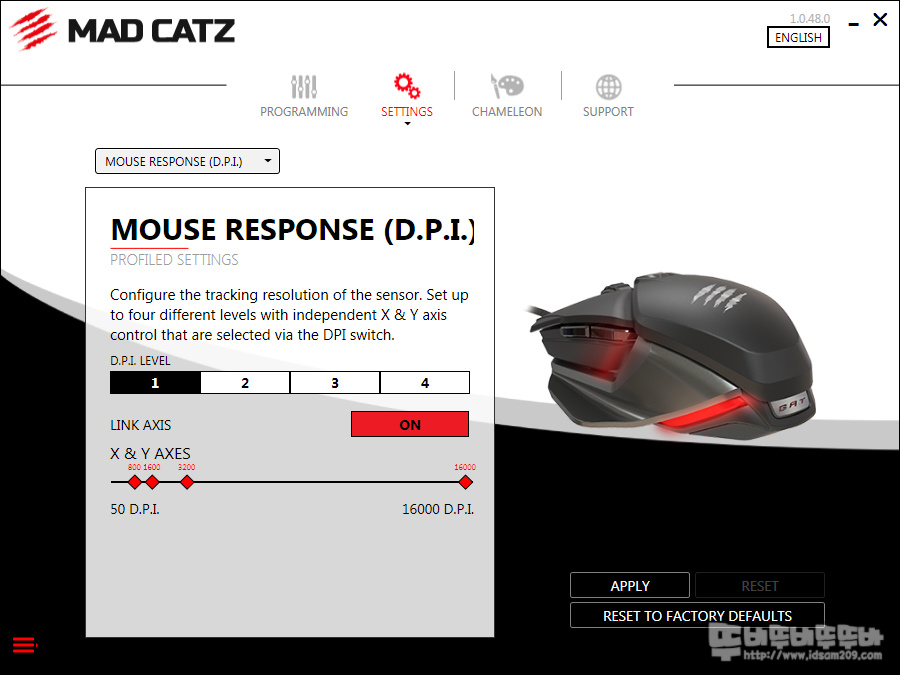Image resolution: width=900 pixels, height=675 pixels.
Task: Turn off the Link Axis toggle
Action: click(x=410, y=424)
